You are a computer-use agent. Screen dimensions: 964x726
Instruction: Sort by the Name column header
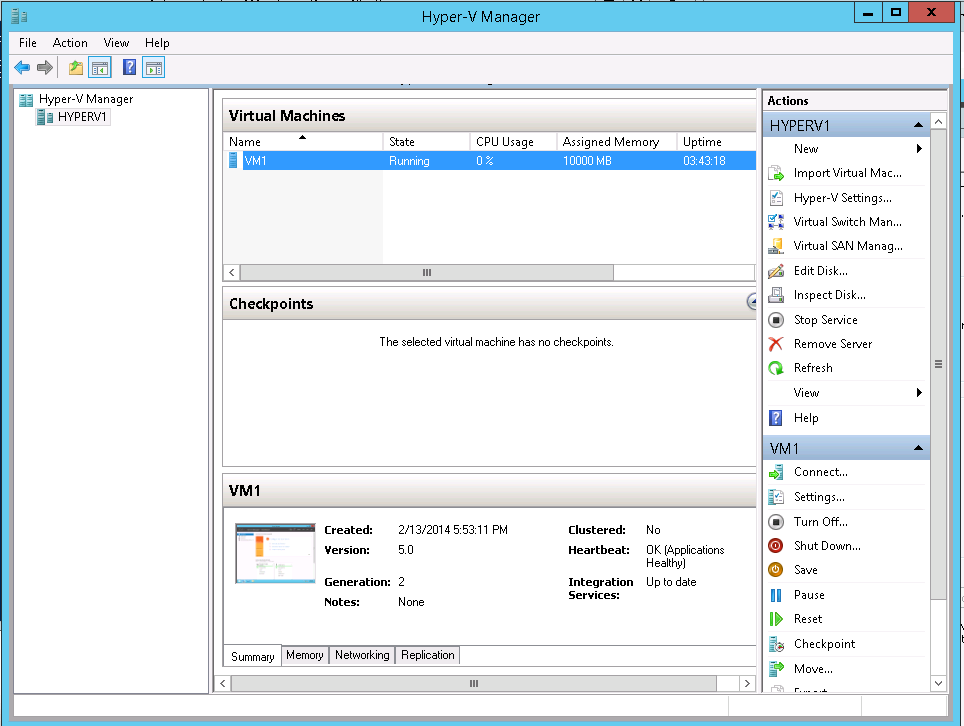[x=302, y=142]
